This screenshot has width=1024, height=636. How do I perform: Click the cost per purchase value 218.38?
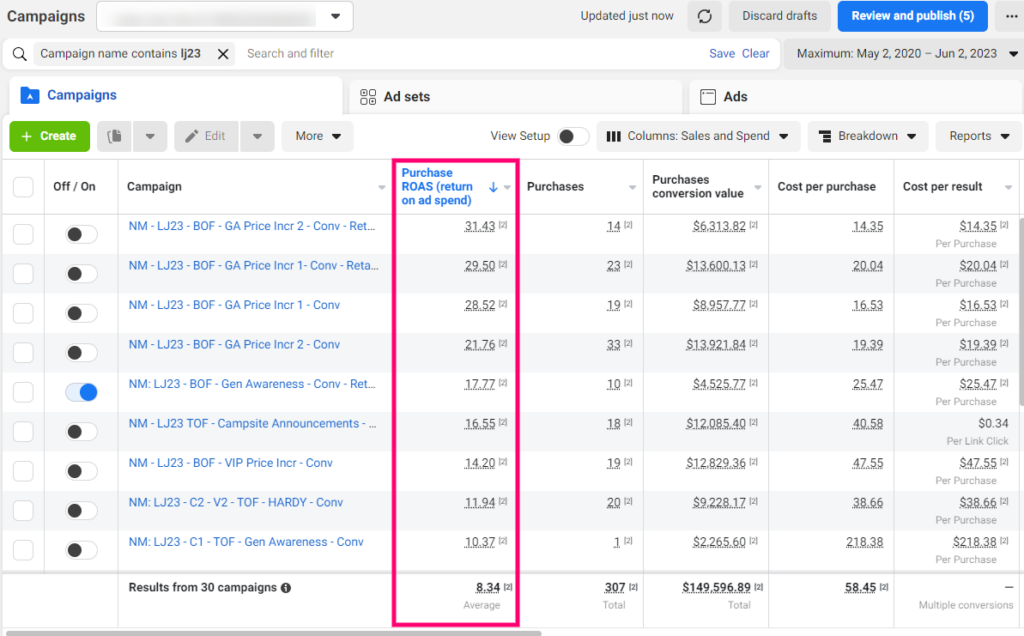coord(865,542)
